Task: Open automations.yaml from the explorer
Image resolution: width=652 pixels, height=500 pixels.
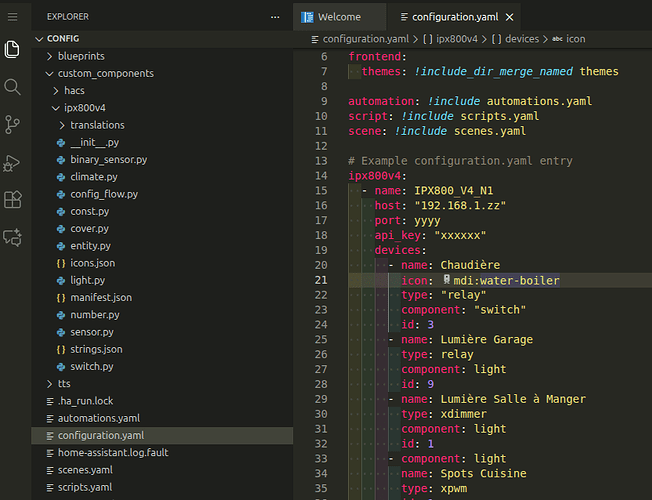Action: coord(98,418)
